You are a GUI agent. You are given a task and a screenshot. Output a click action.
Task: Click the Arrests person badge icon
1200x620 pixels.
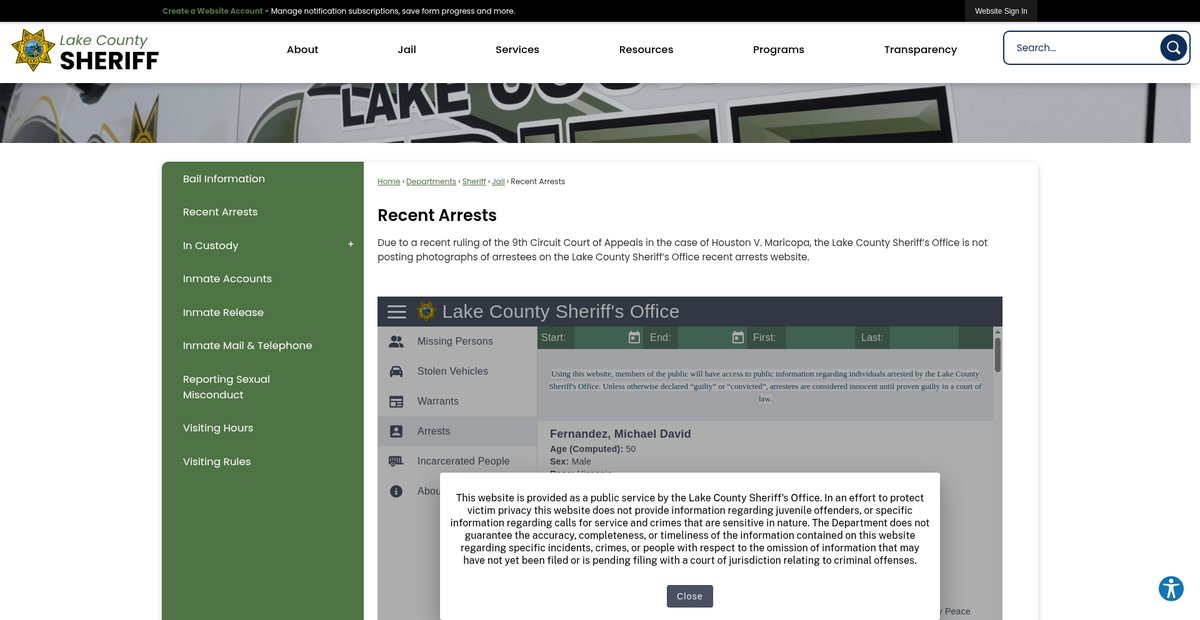[396, 431]
